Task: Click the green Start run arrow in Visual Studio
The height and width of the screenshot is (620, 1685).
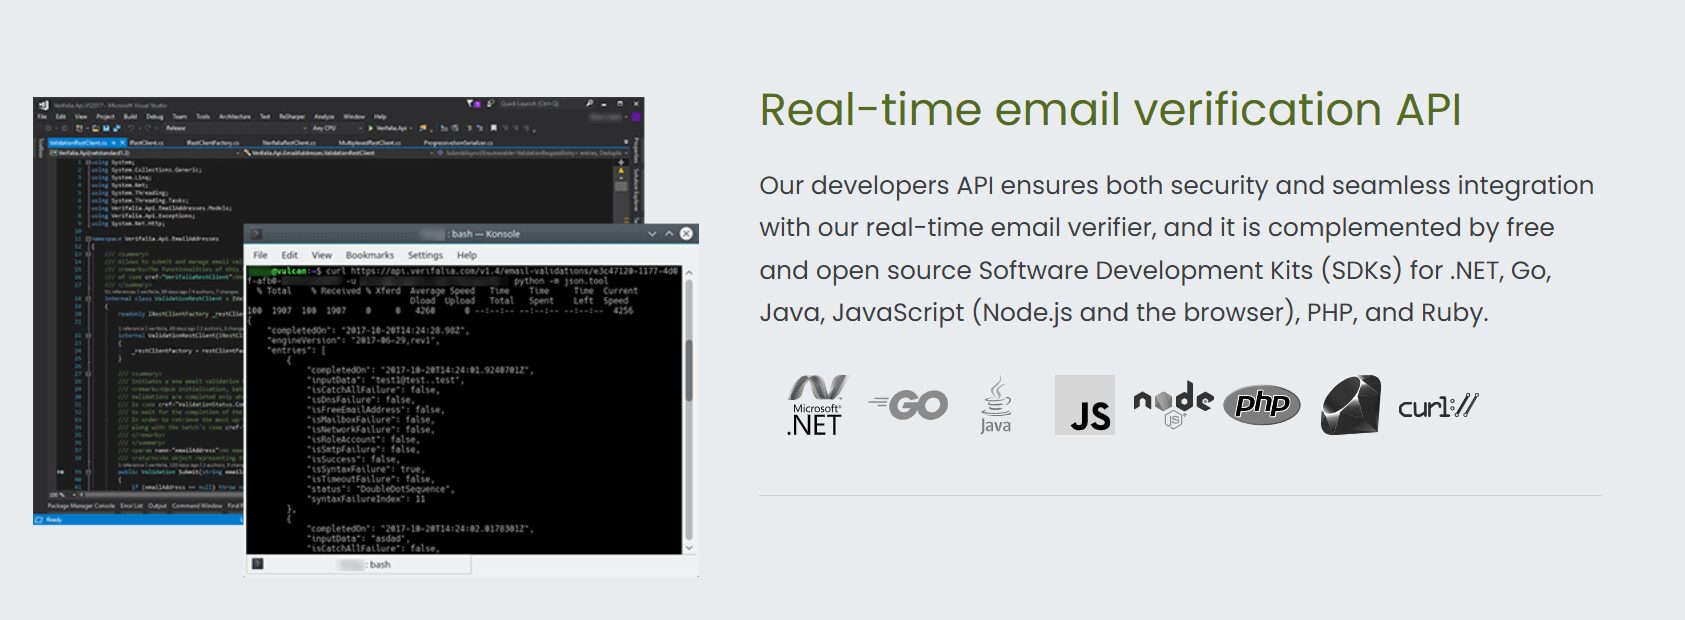Action: coord(372,128)
